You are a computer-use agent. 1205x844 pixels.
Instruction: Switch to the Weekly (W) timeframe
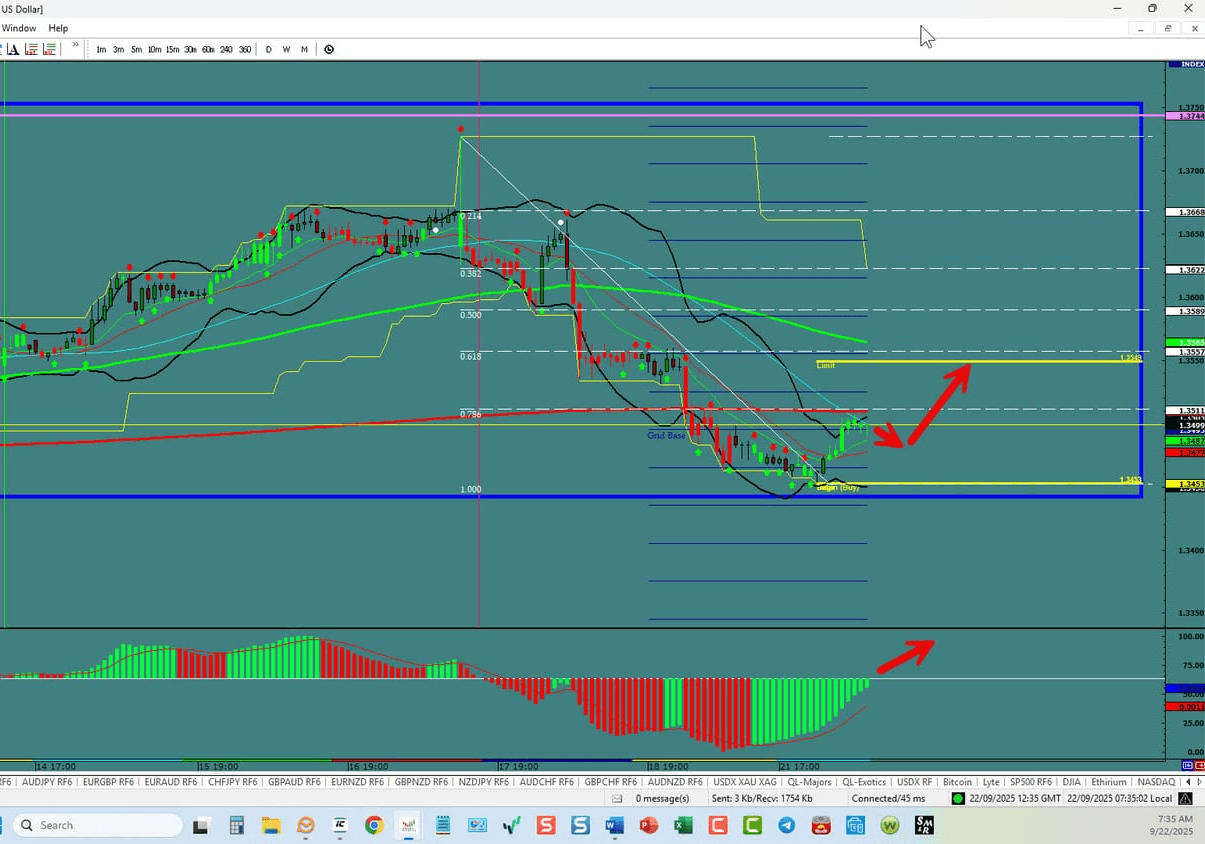pyautogui.click(x=286, y=49)
